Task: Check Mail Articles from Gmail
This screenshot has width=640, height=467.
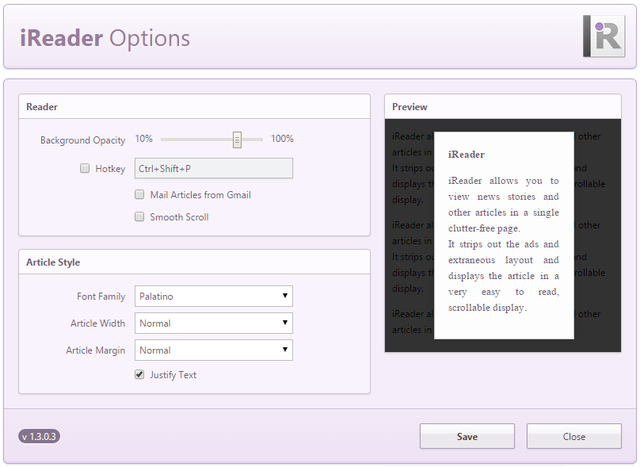Action: click(x=140, y=195)
